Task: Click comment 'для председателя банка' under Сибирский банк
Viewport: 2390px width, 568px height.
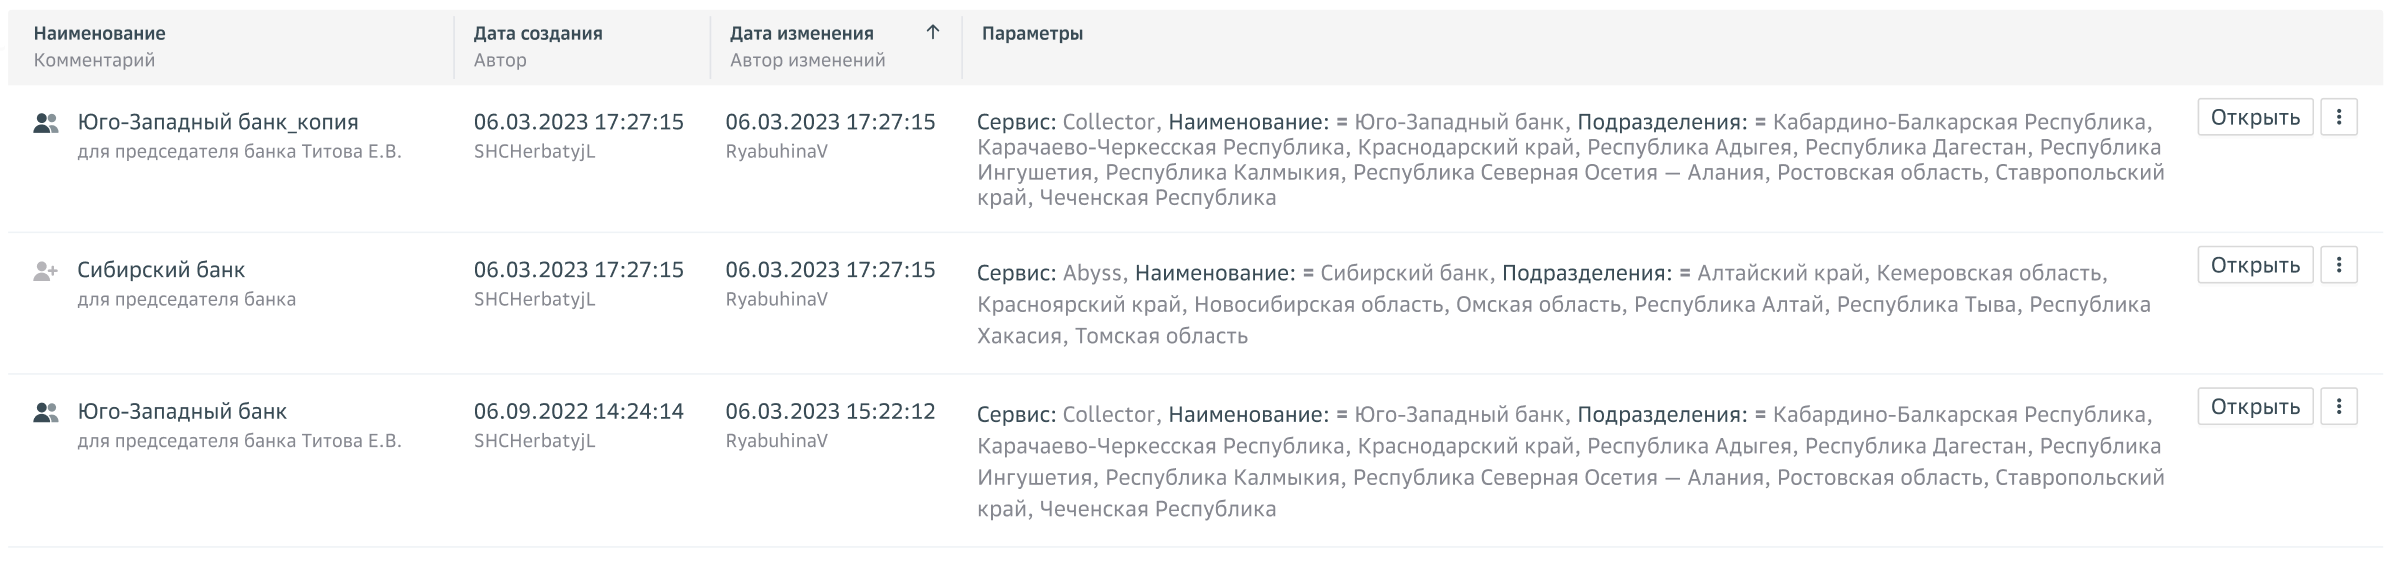Action: (187, 299)
